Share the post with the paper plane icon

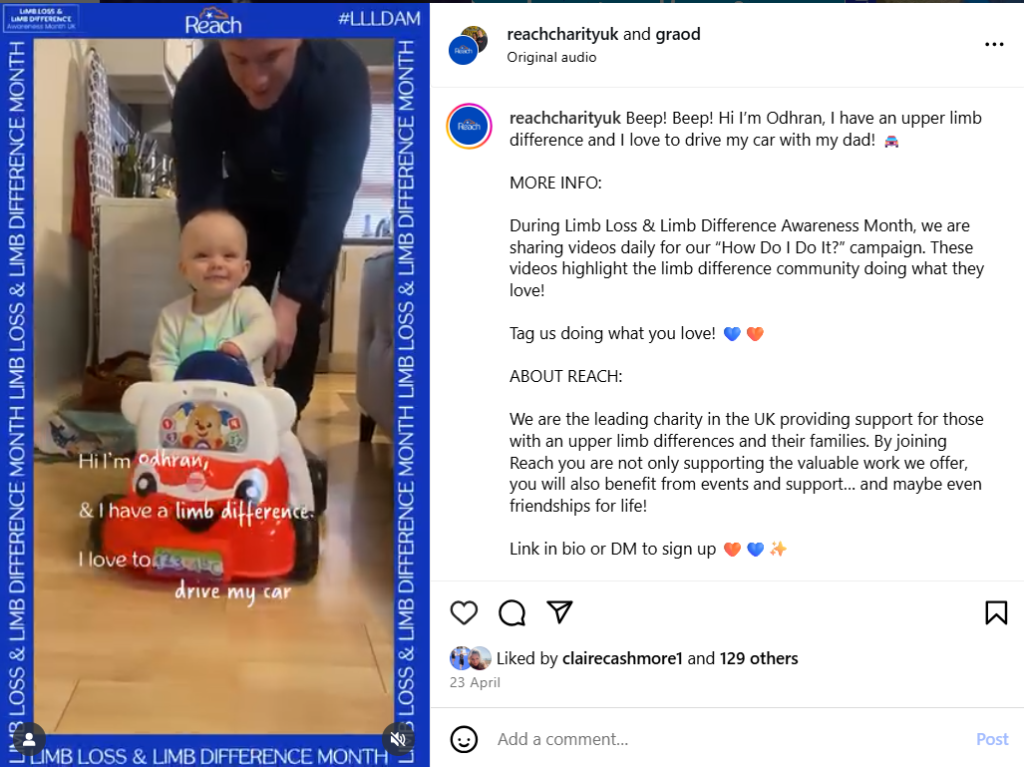(560, 612)
